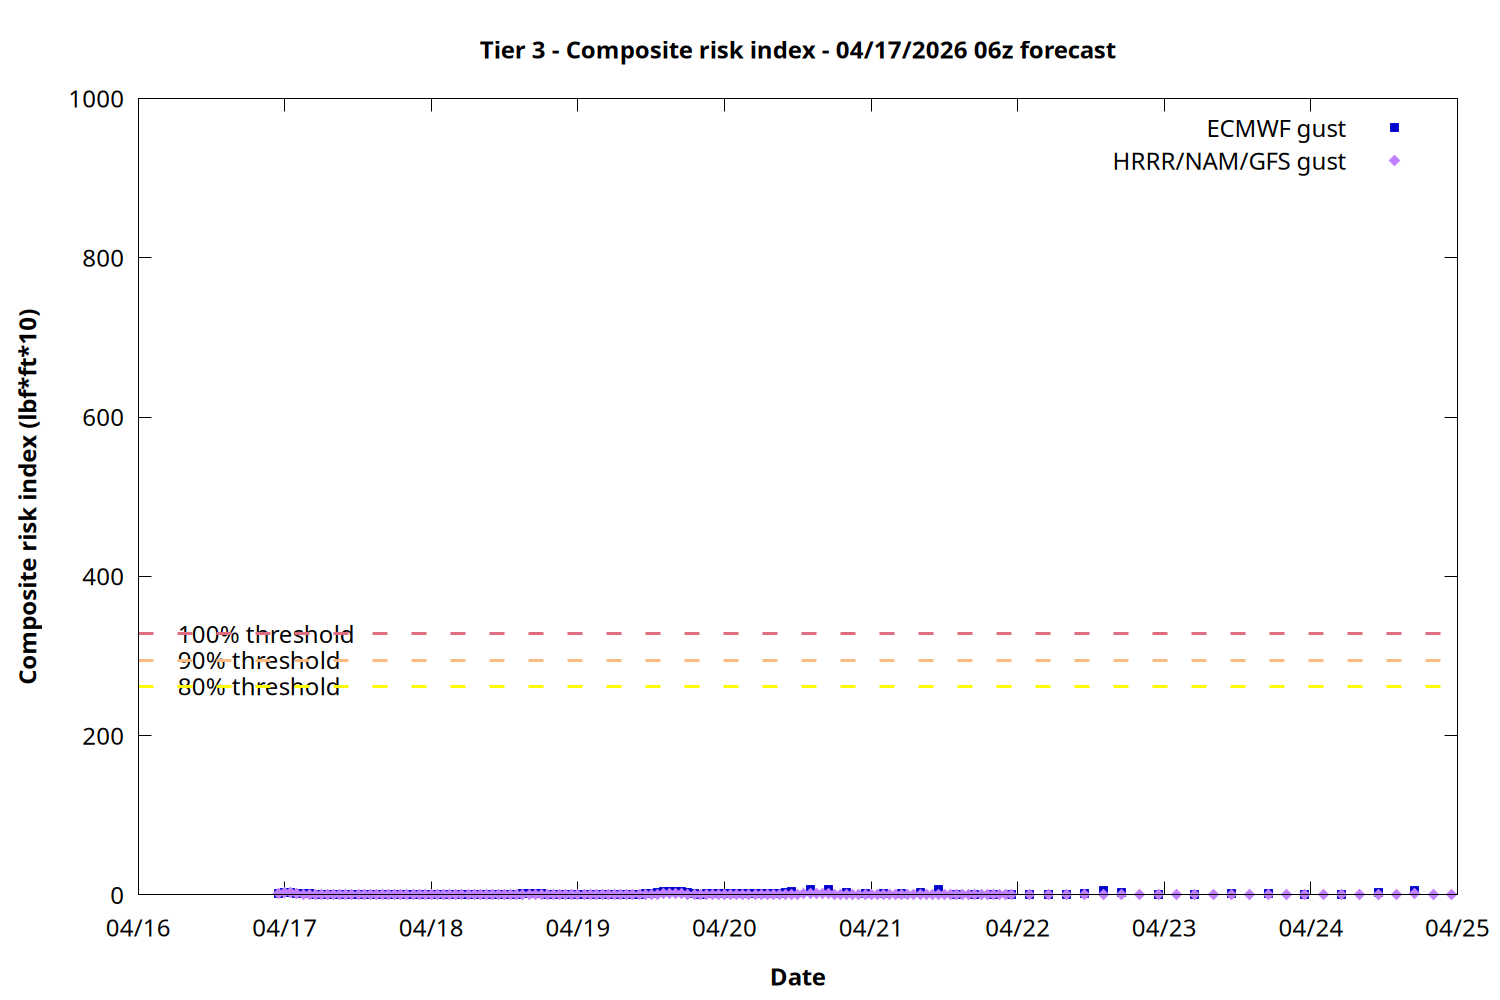Click the 1000 y-axis tick label
The height and width of the screenshot is (1000, 1500).
tap(96, 99)
